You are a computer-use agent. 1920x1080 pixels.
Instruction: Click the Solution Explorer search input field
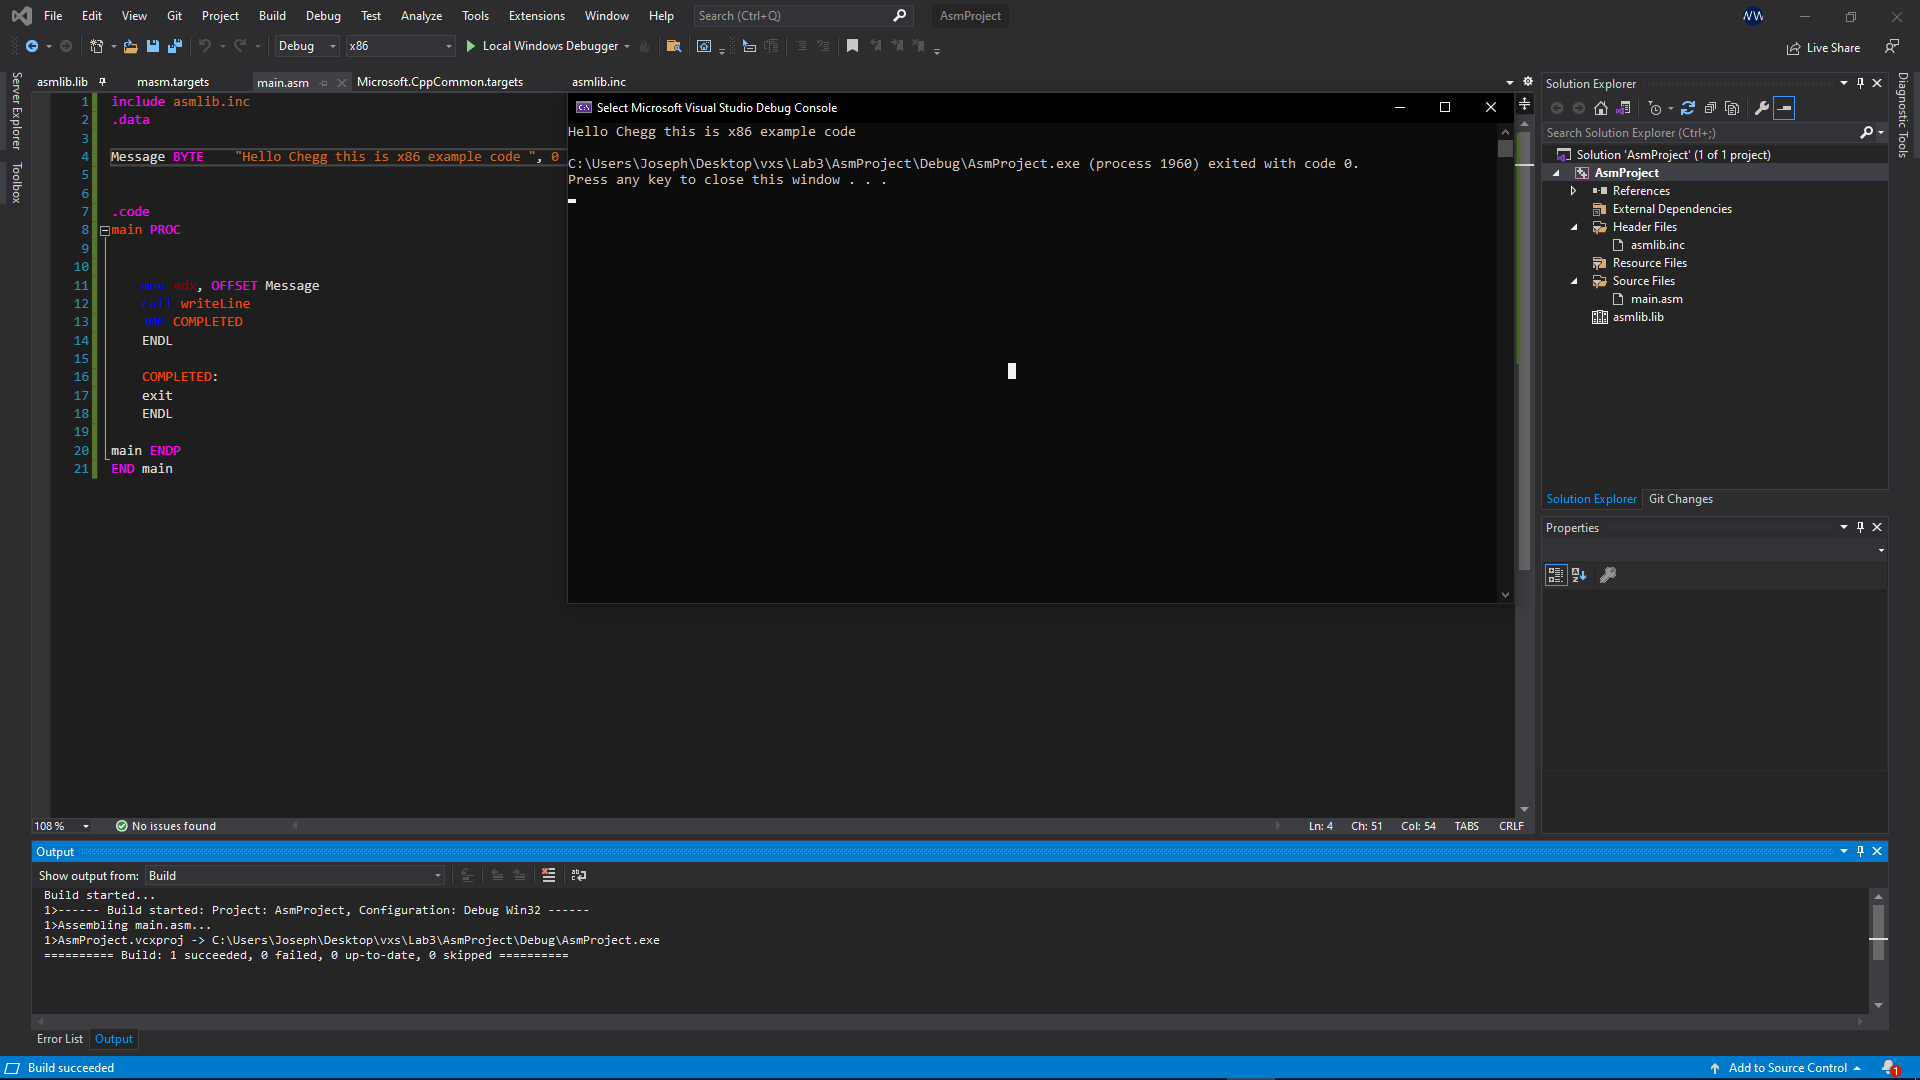[x=1701, y=133]
